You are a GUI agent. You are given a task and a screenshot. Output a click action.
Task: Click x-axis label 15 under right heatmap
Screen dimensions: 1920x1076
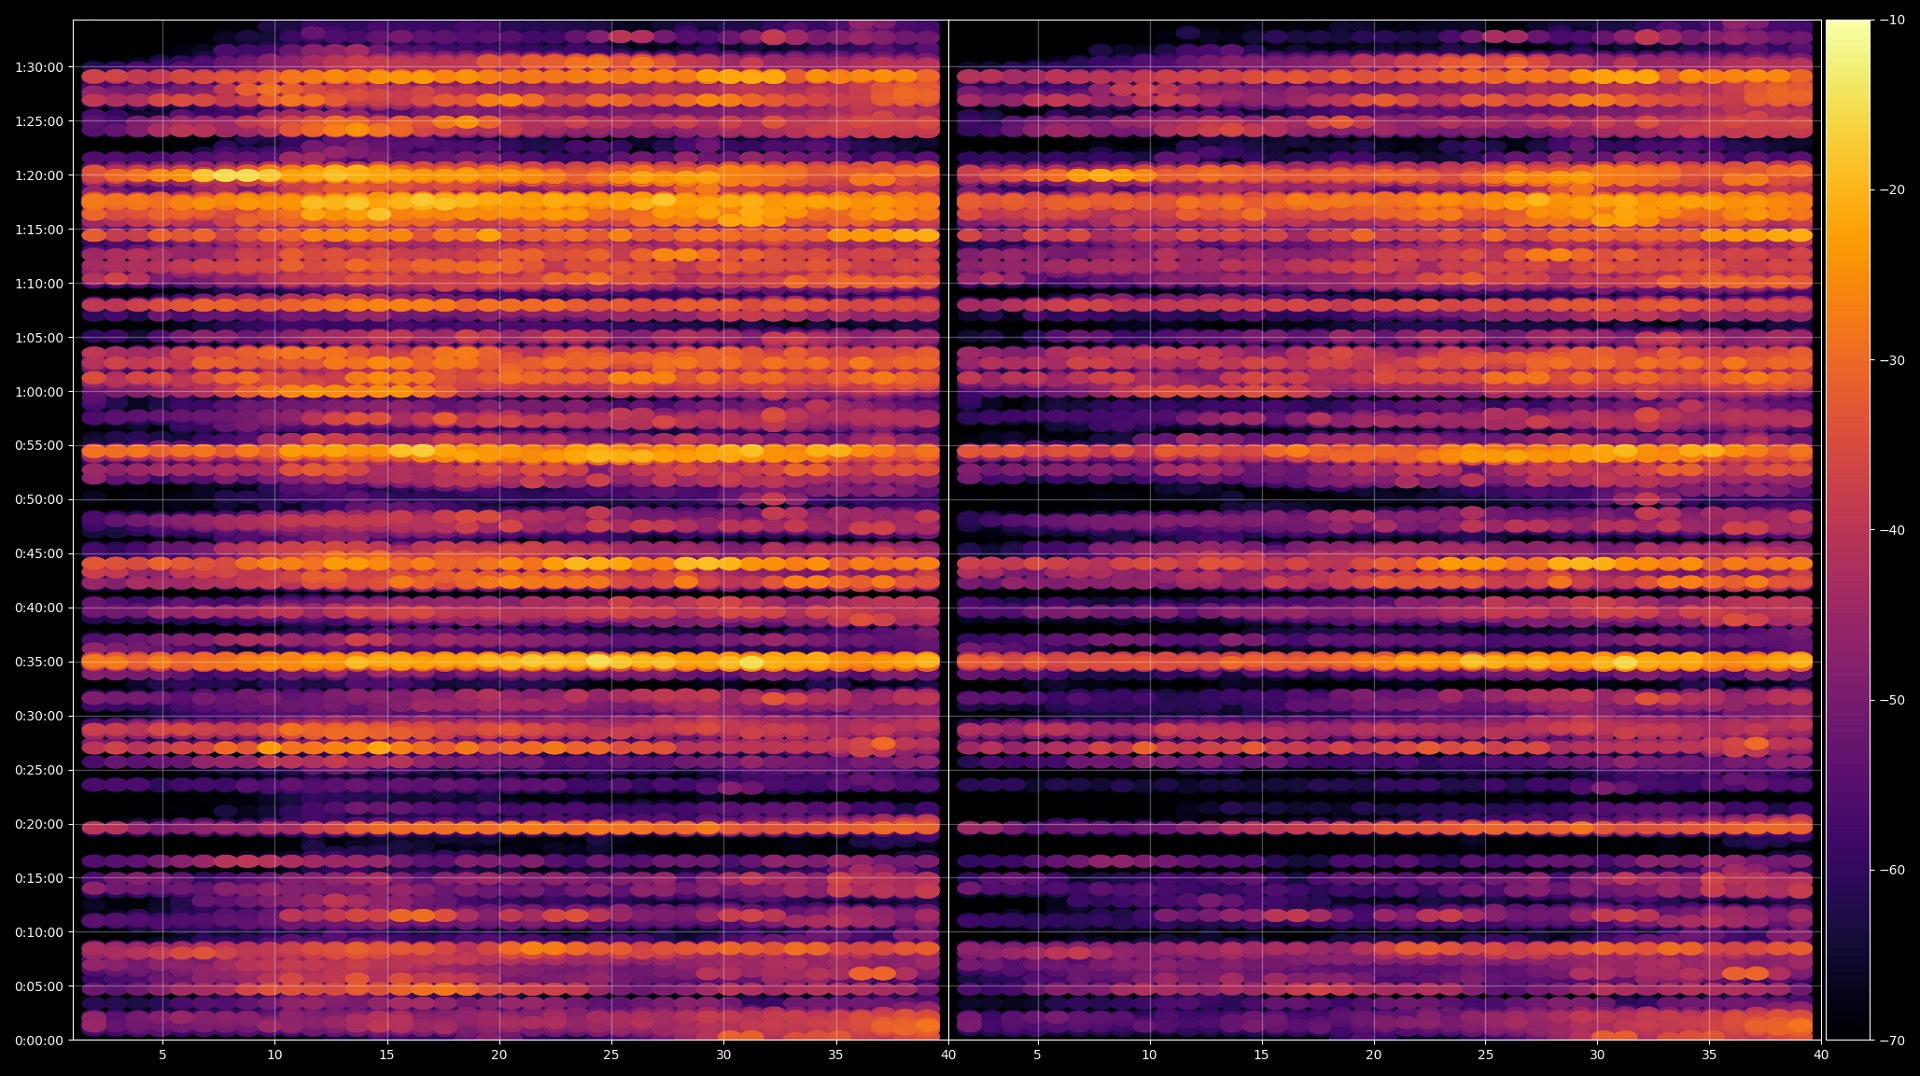pyautogui.click(x=1262, y=1055)
